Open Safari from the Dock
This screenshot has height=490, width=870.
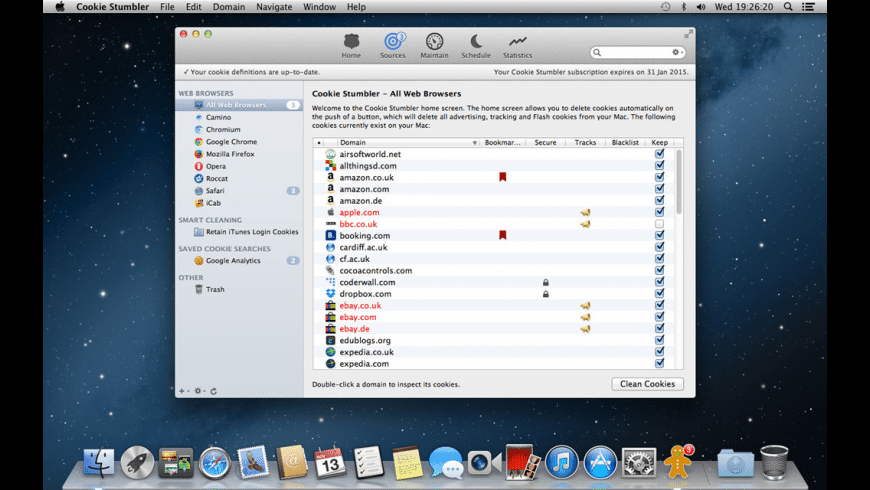(x=214, y=463)
